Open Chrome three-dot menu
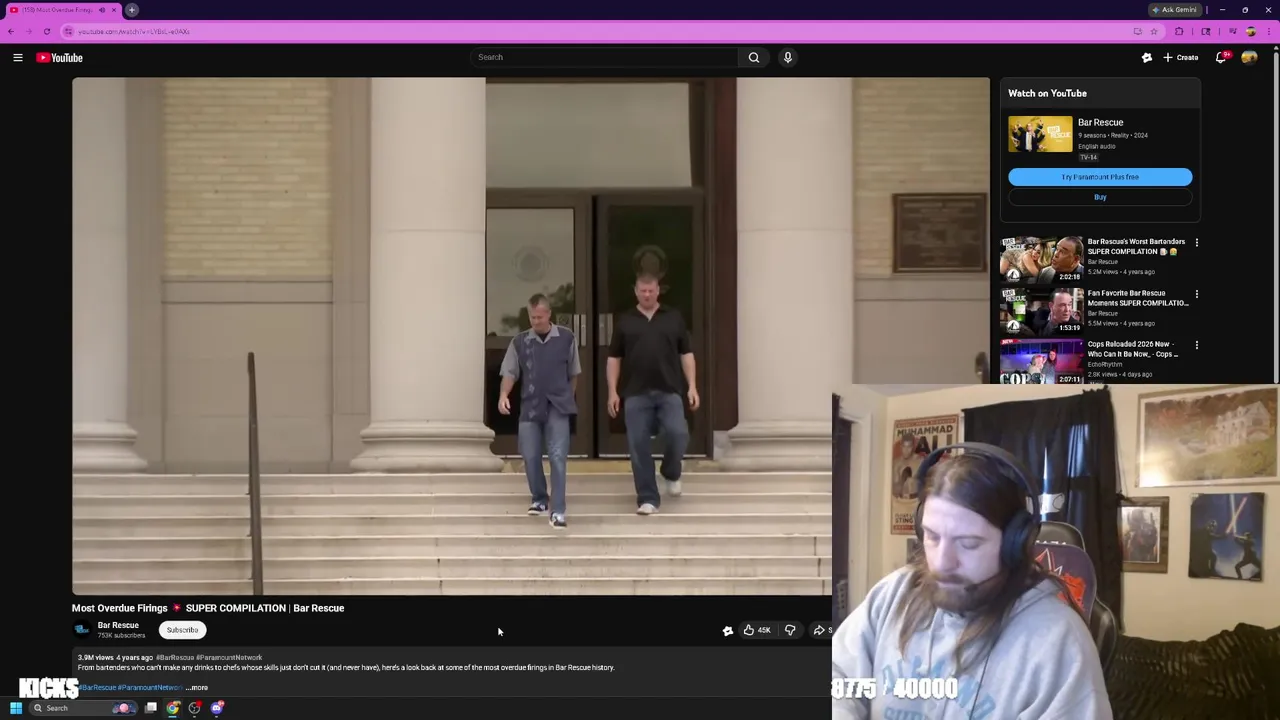This screenshot has height=720, width=1280. (x=1269, y=31)
